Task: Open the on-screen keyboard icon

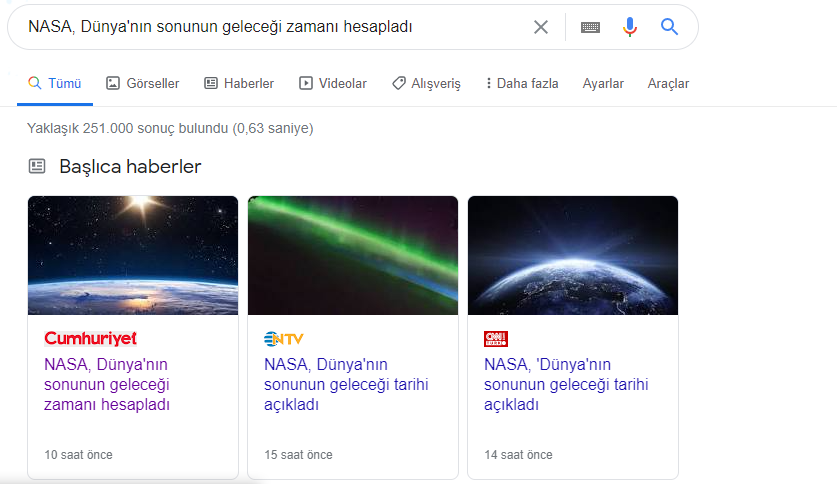Action: pyautogui.click(x=590, y=27)
